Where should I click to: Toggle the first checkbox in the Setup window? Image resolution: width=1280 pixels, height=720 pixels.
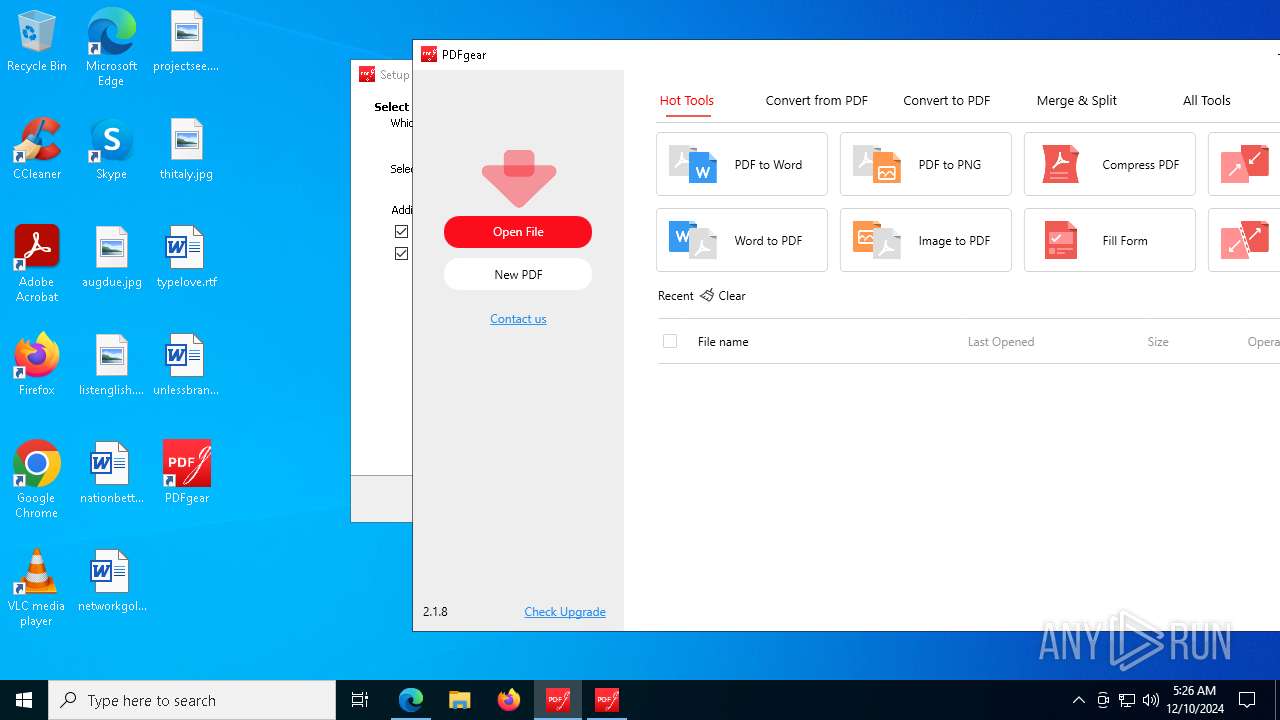(x=401, y=231)
